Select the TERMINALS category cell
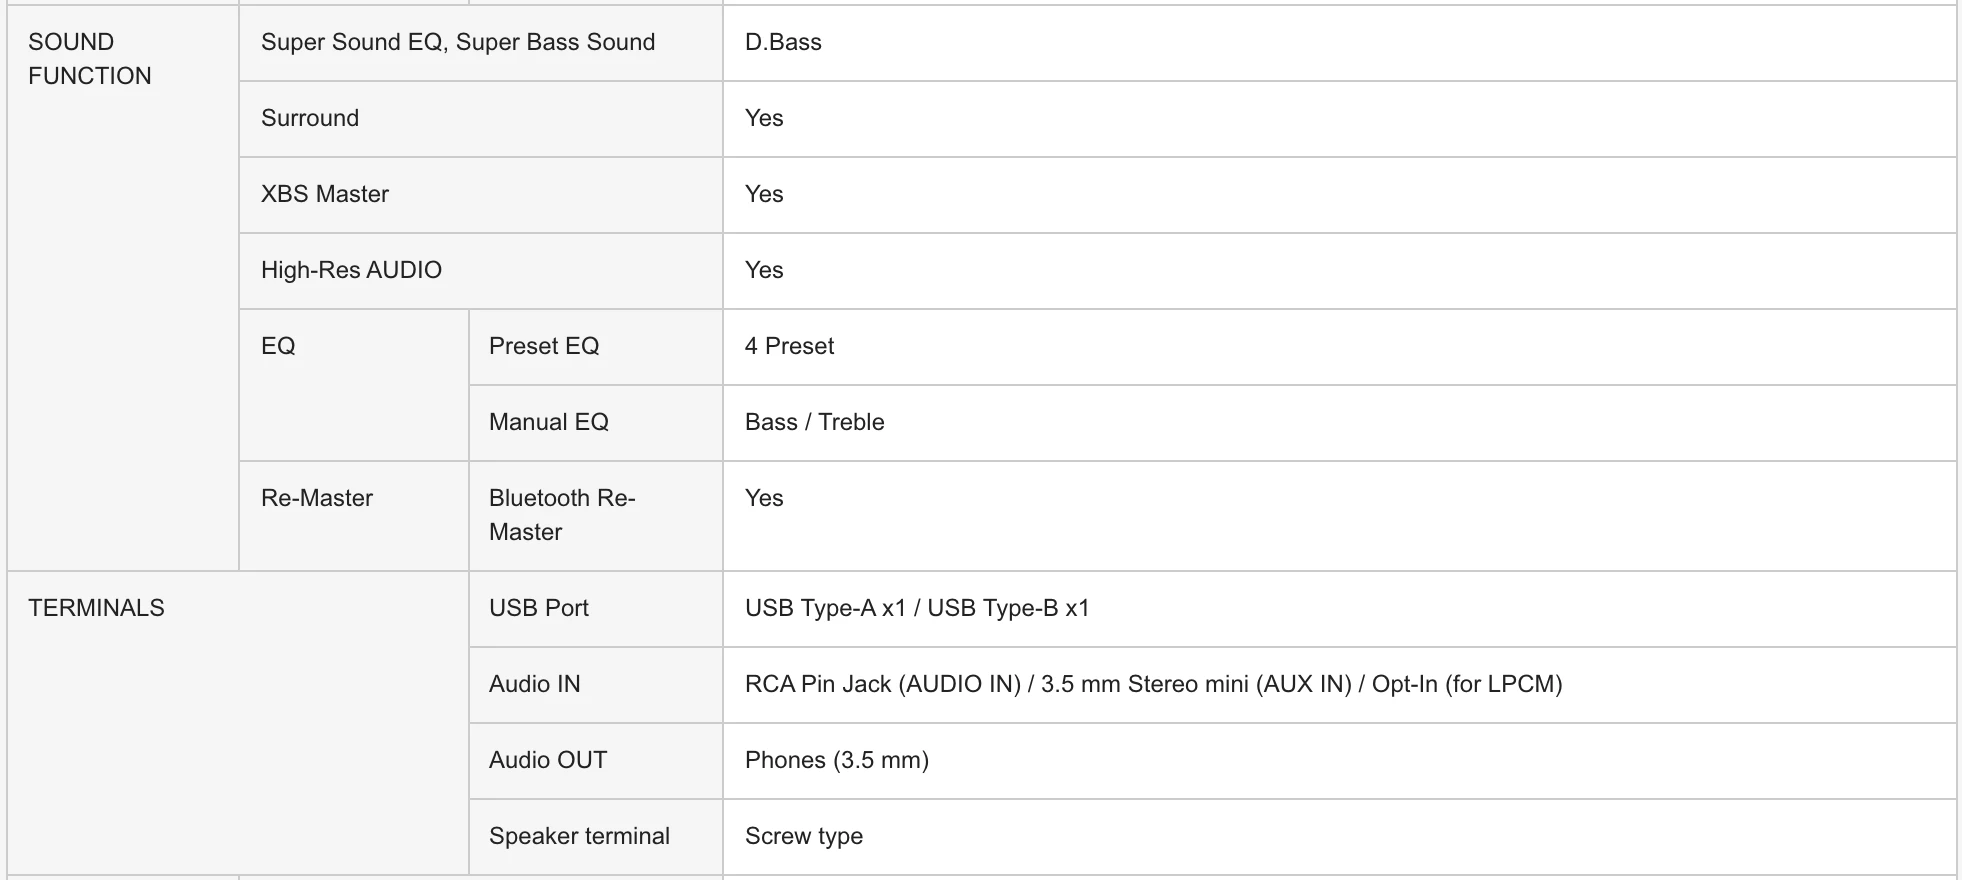The width and height of the screenshot is (1962, 880). (238, 723)
